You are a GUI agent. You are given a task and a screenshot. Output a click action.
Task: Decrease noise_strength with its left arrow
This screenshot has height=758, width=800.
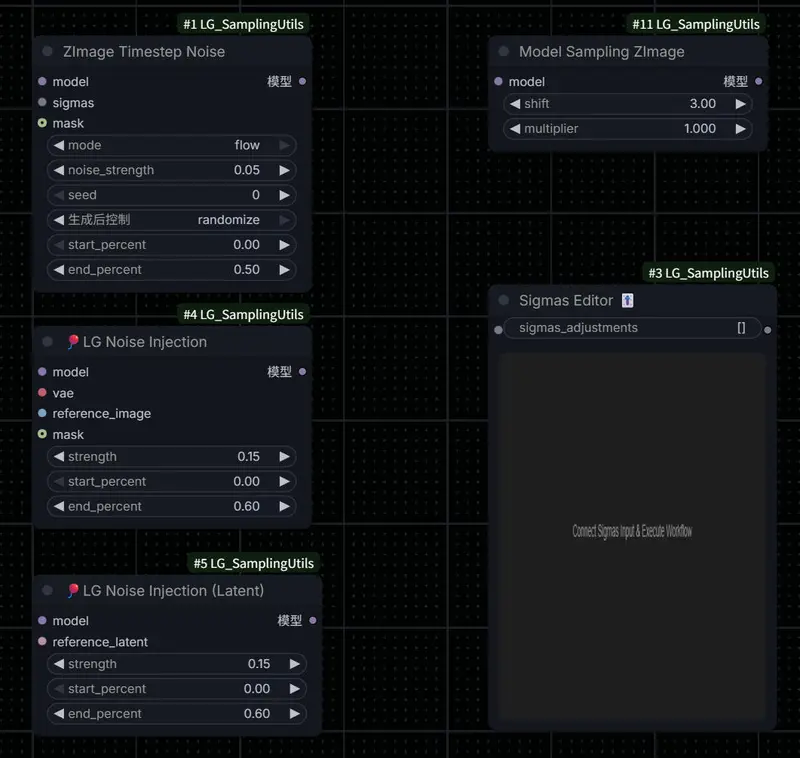pyautogui.click(x=57, y=170)
